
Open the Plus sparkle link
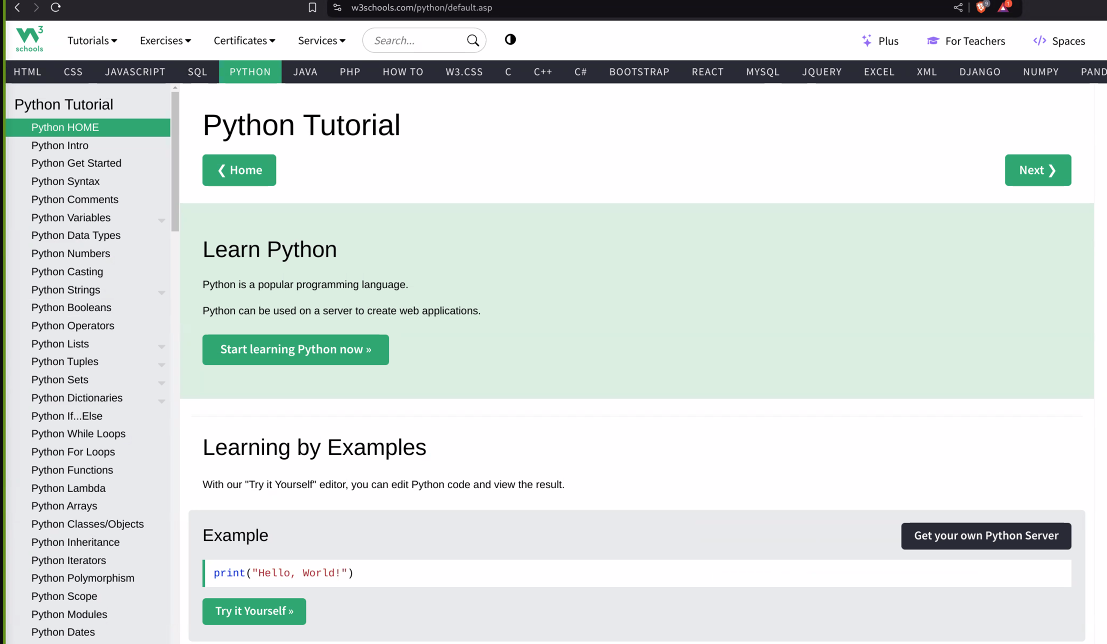880,41
